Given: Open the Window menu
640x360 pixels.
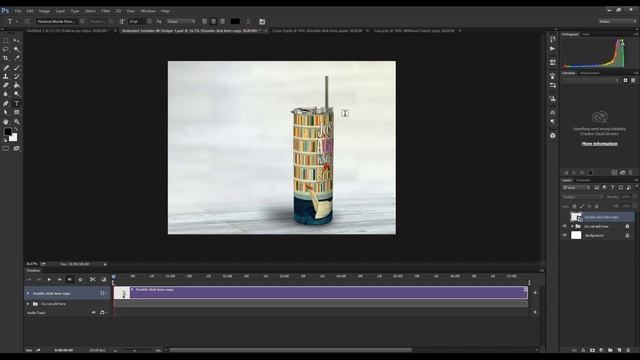Looking at the screenshot, I should pyautogui.click(x=148, y=11).
